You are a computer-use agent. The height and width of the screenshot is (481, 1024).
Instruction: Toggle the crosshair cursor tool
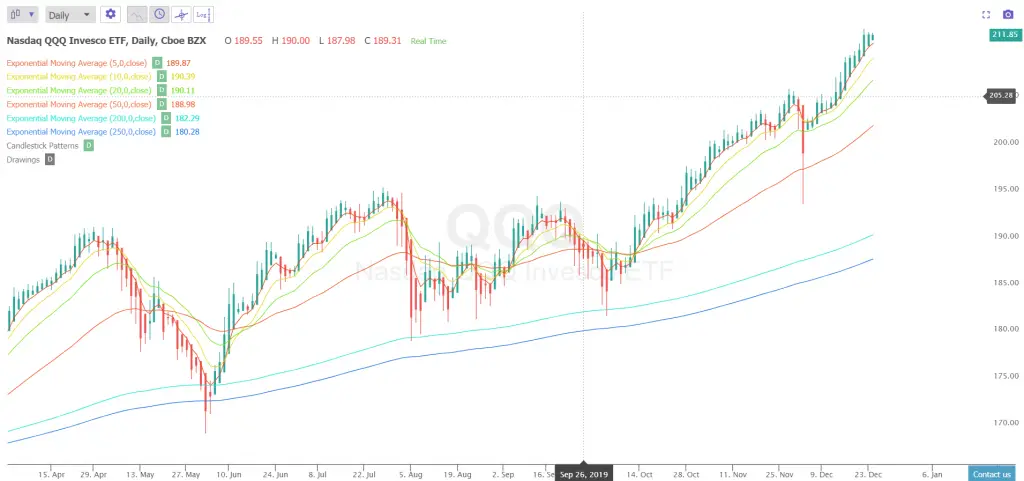(x=181, y=14)
